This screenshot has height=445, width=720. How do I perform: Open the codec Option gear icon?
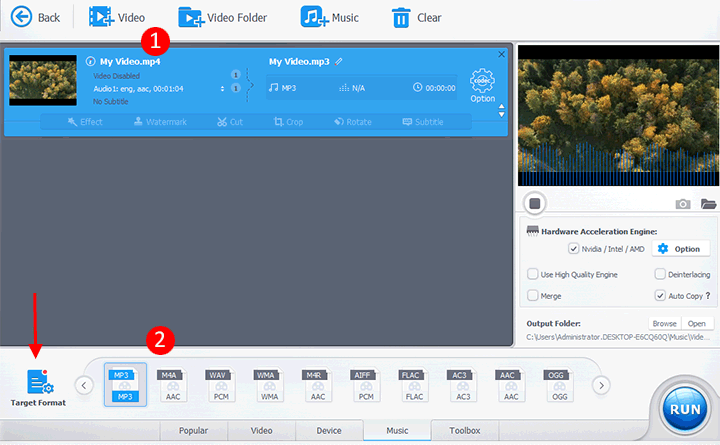[x=482, y=81]
